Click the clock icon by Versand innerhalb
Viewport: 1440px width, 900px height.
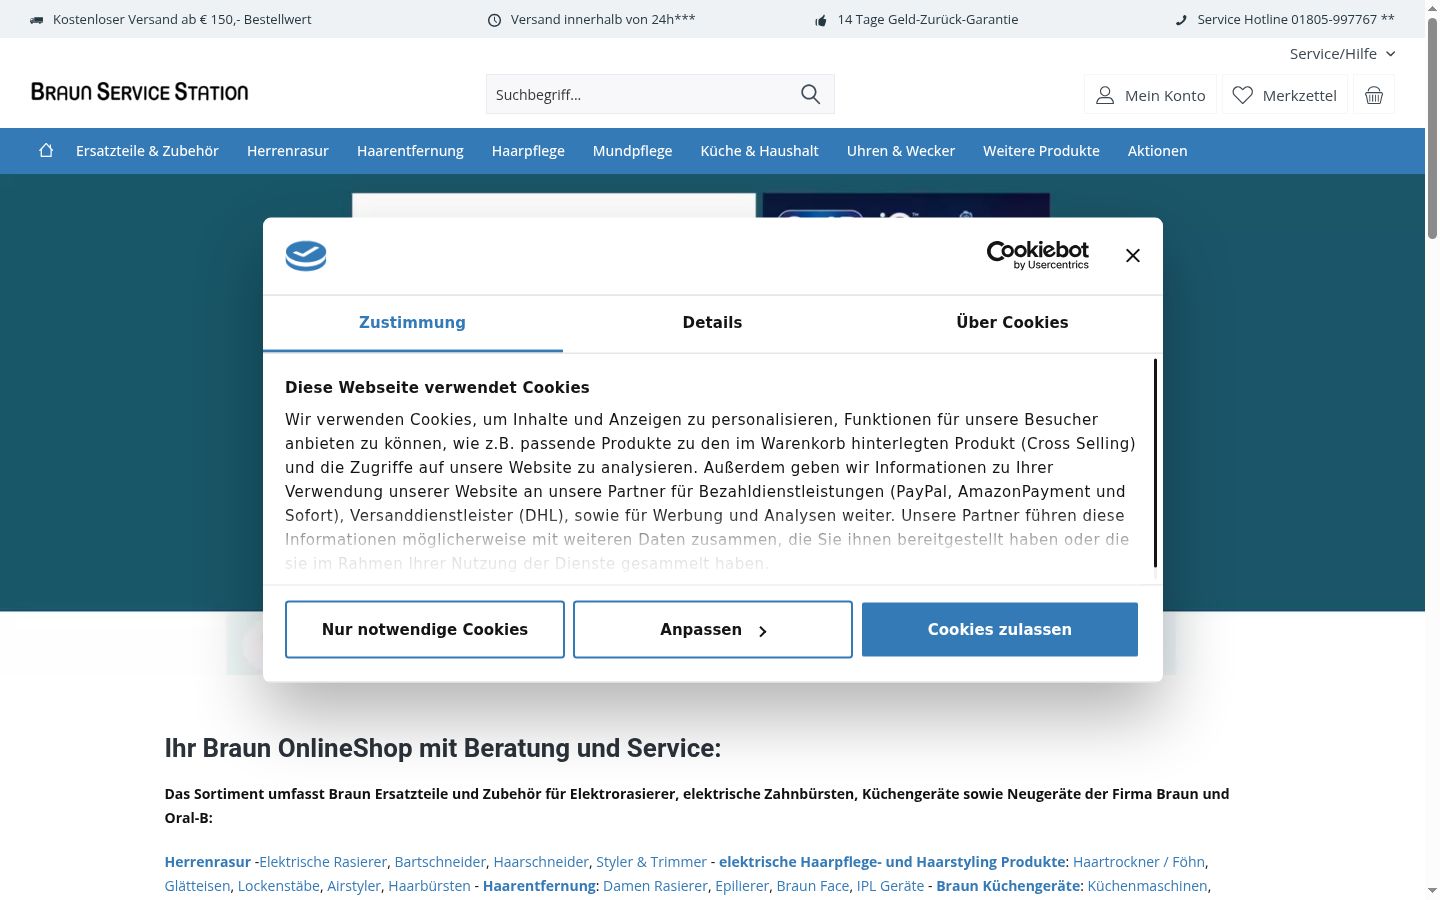coord(494,20)
